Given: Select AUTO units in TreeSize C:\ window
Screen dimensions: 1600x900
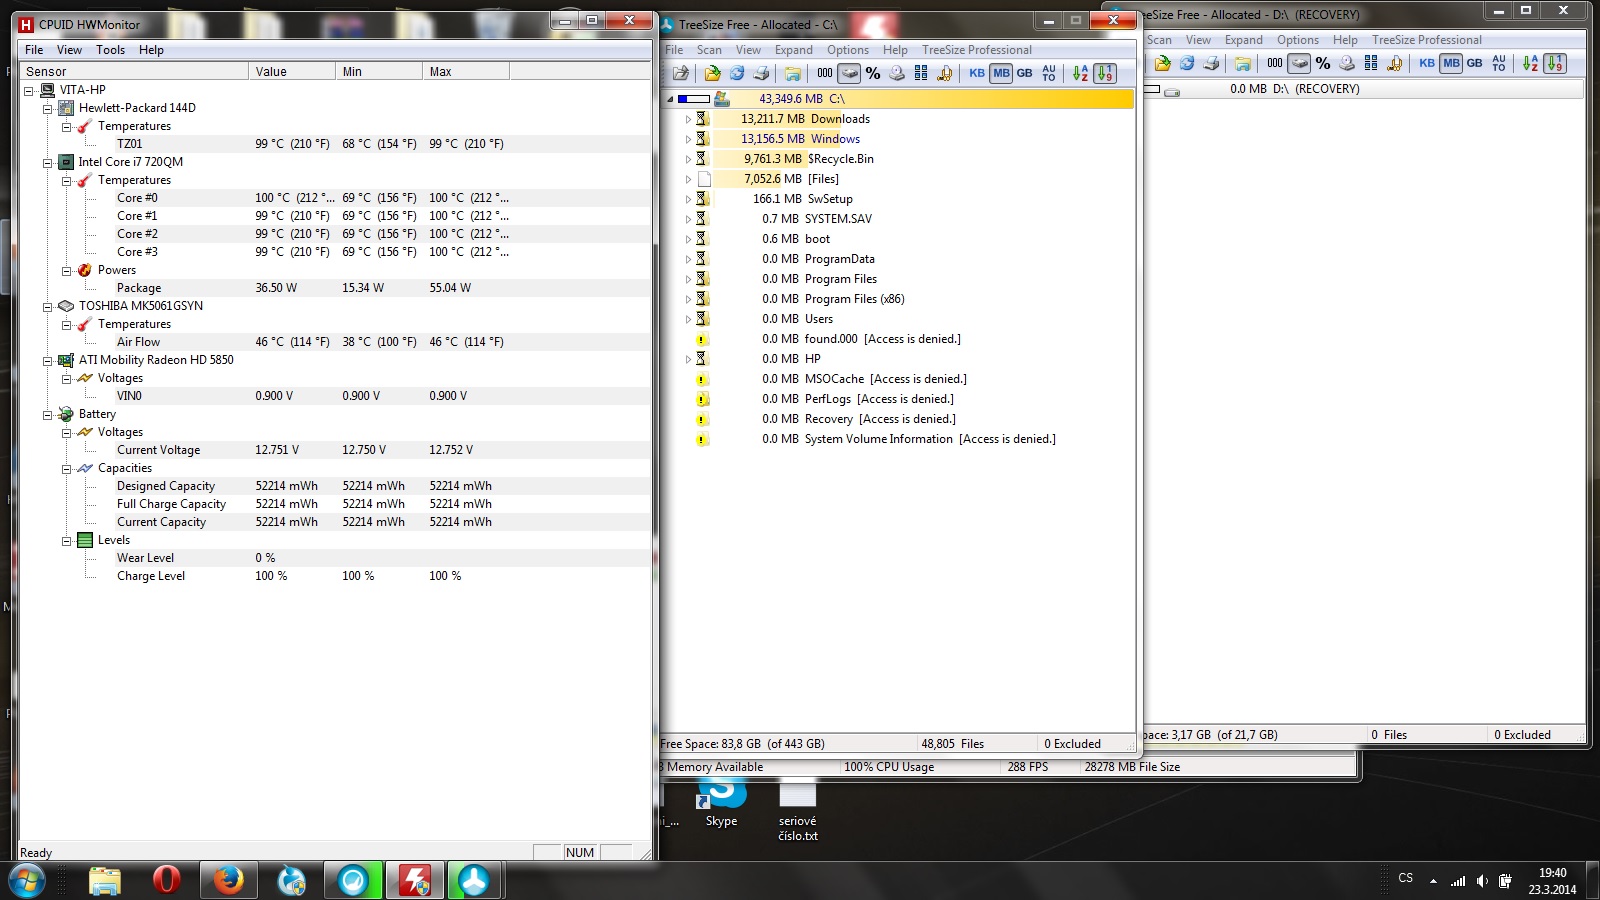Looking at the screenshot, I should 1049,73.
